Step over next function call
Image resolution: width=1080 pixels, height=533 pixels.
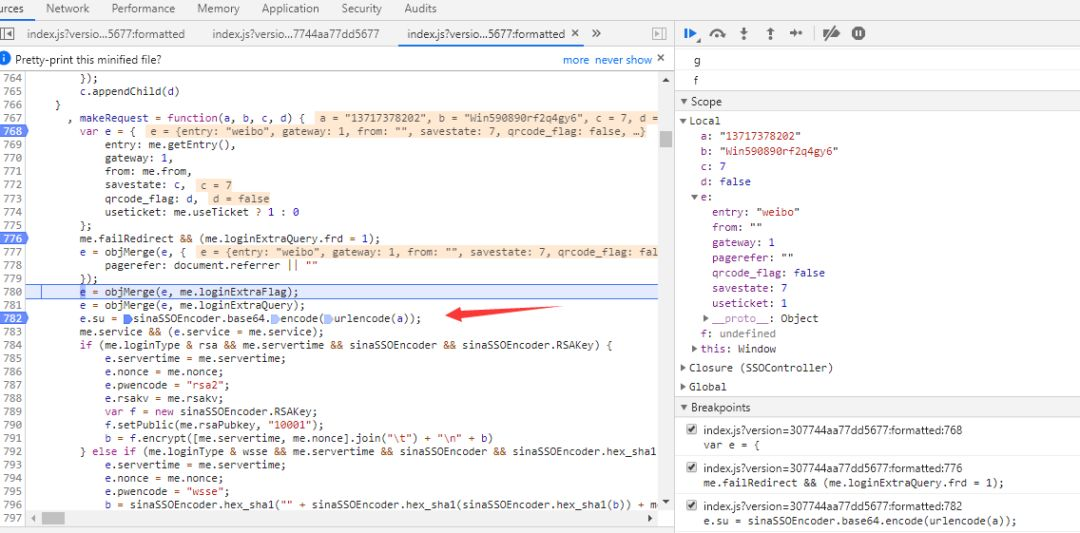[x=717, y=33]
